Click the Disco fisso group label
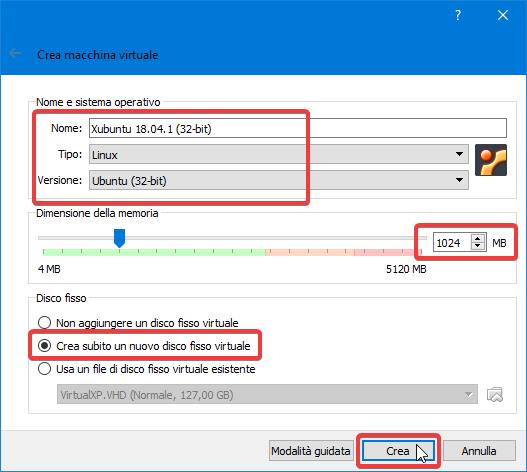527x472 pixels. [x=61, y=298]
